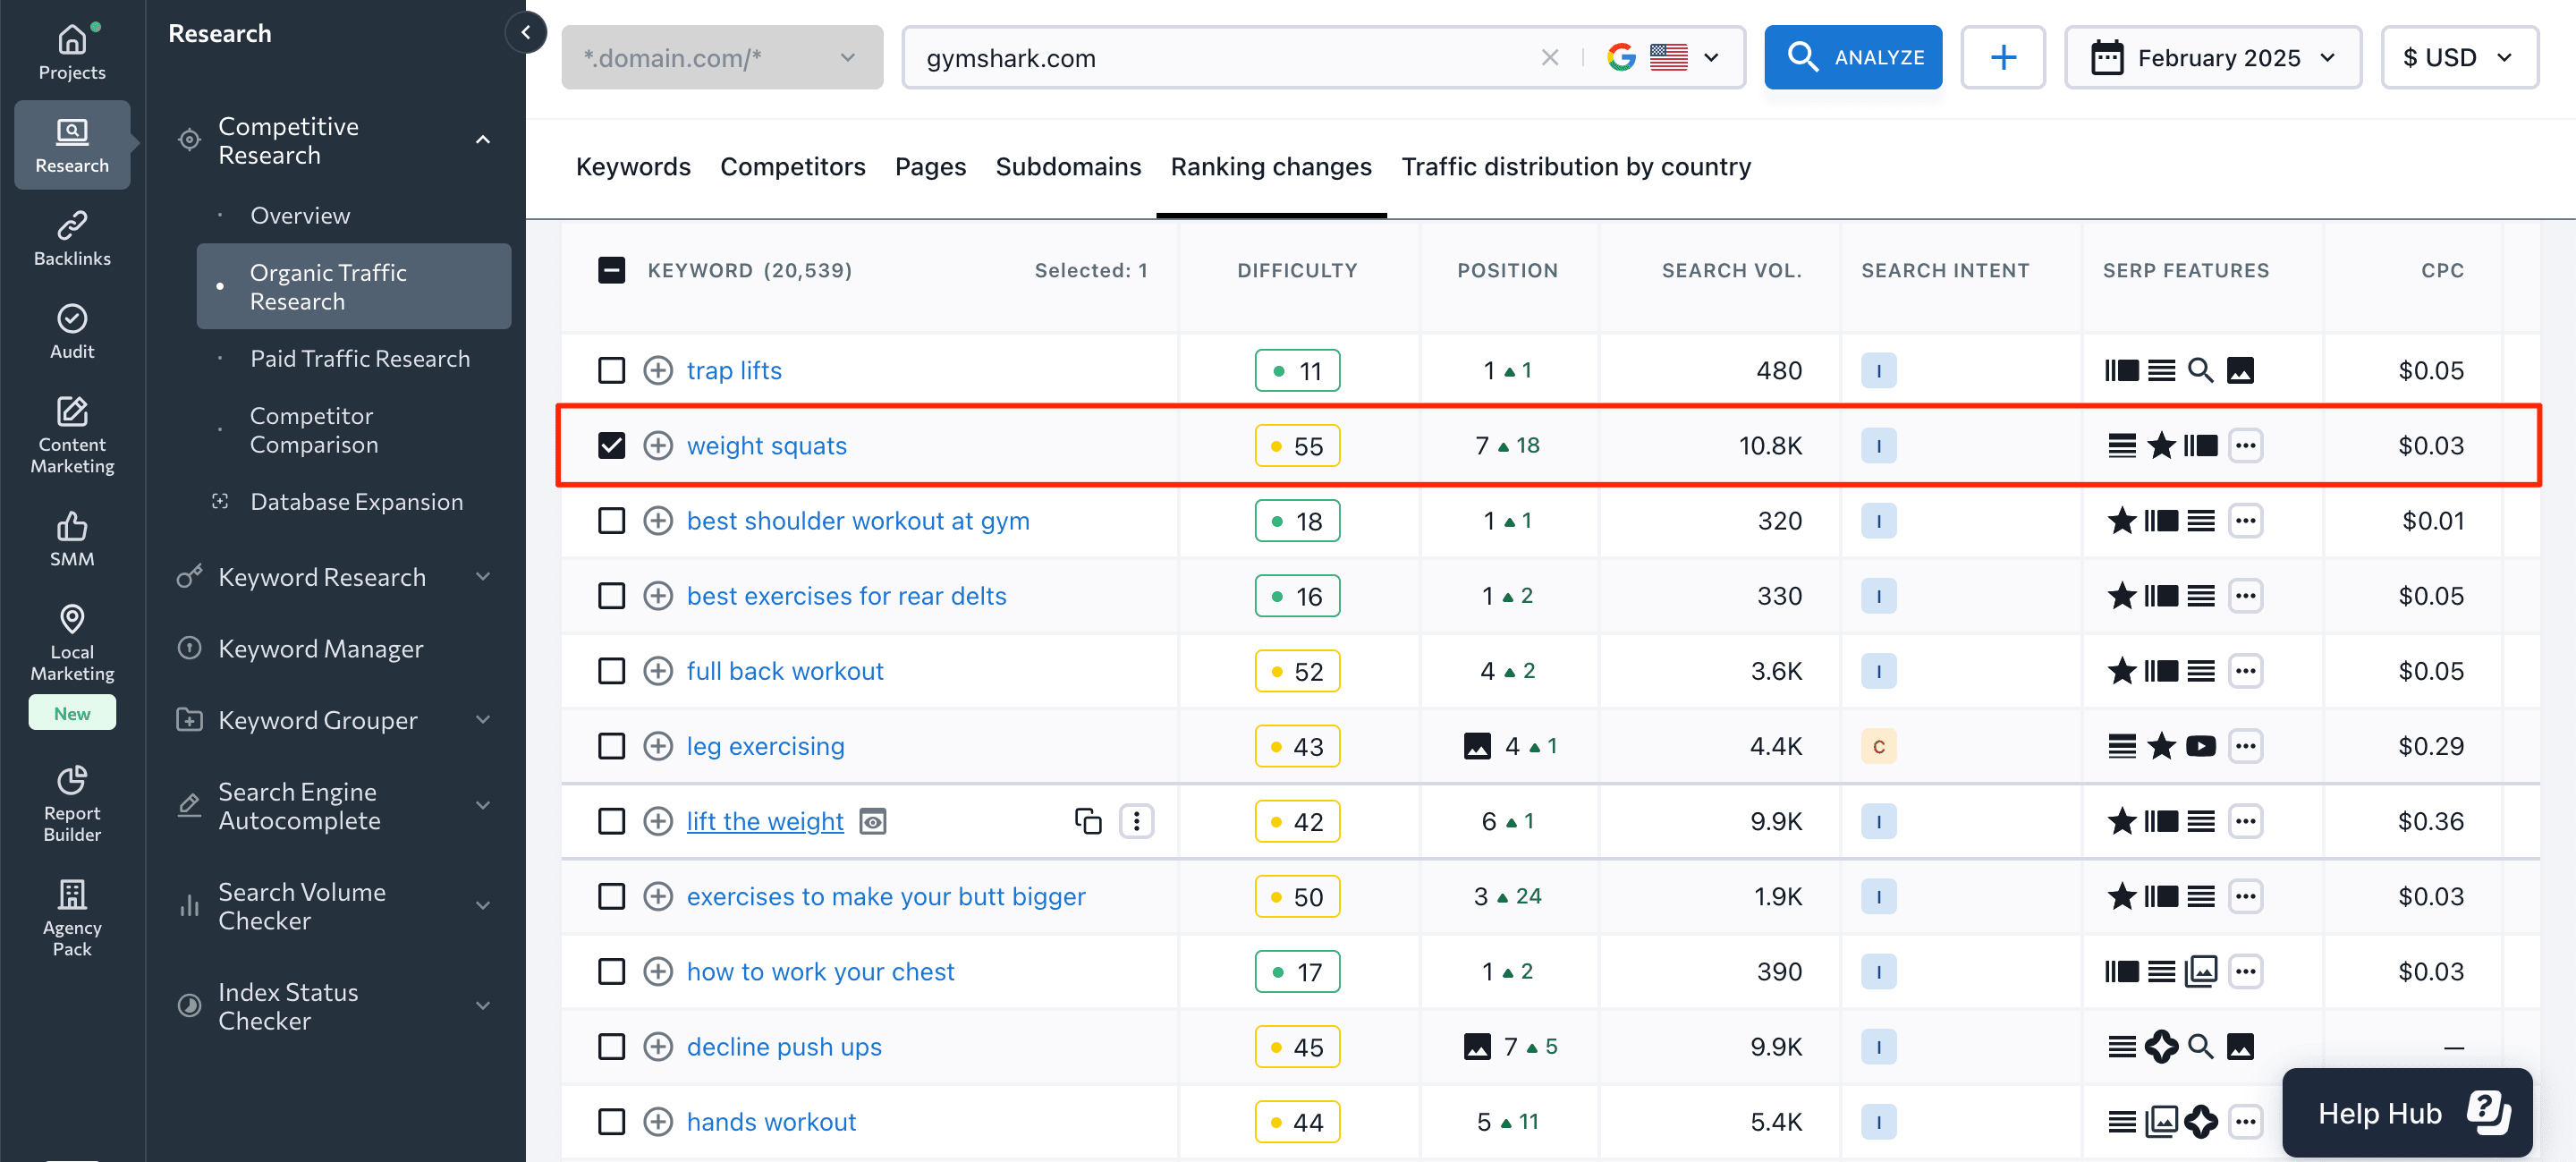Expand the Keyword Research section
Screen dimensions: 2576x1162
(x=482, y=577)
